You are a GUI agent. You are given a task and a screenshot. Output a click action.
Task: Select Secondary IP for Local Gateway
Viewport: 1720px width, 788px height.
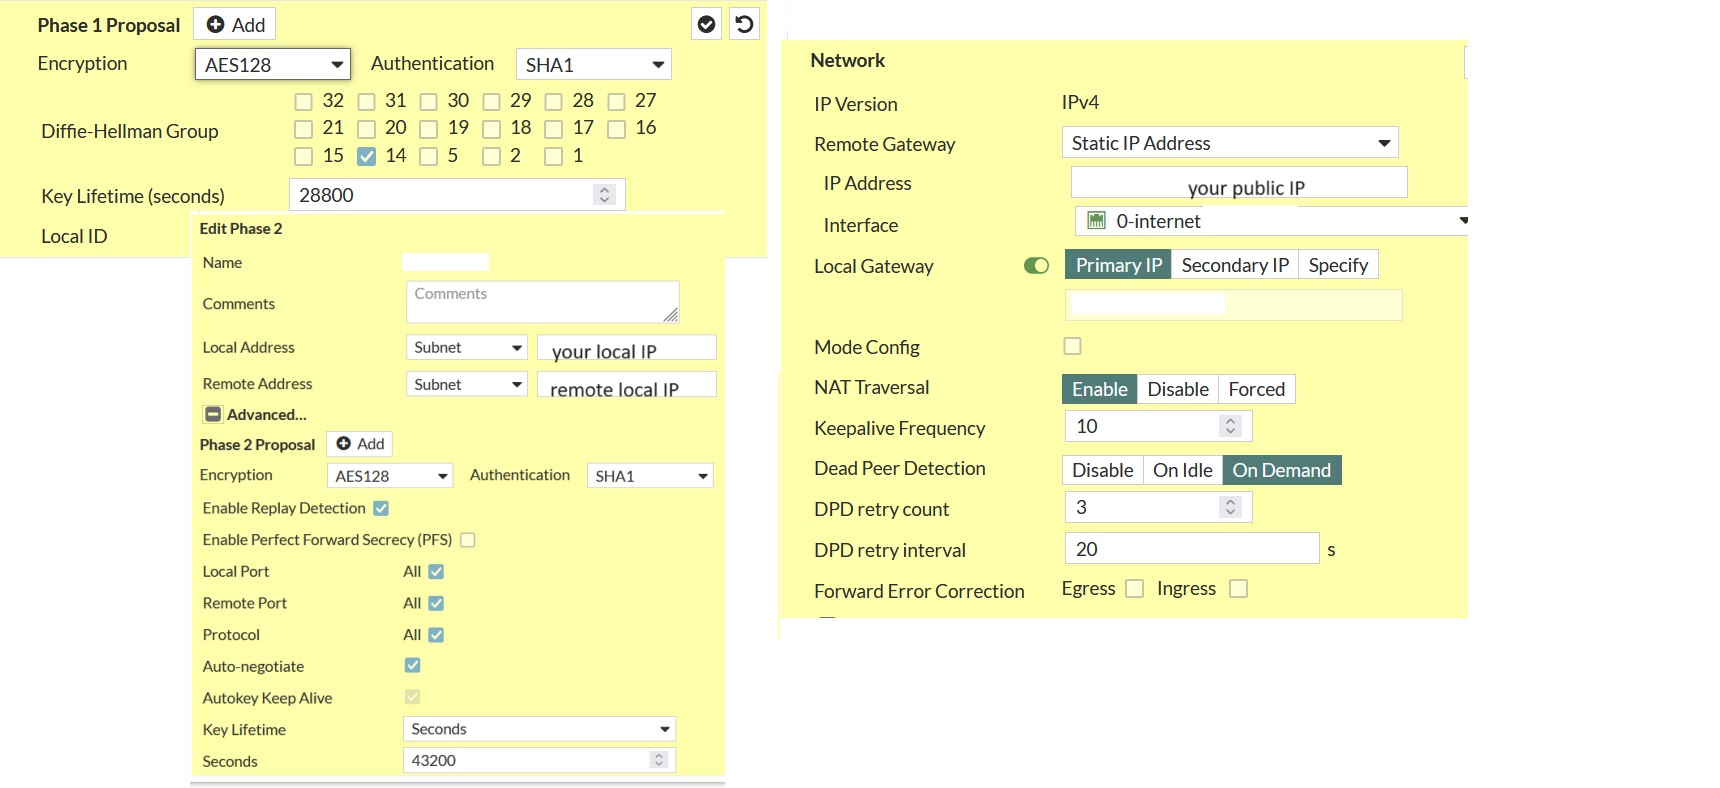[x=1235, y=265]
